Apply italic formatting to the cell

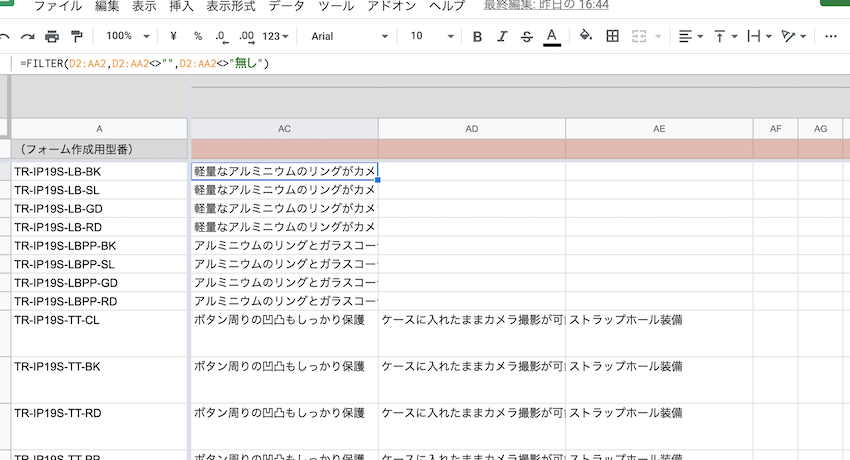pos(502,36)
